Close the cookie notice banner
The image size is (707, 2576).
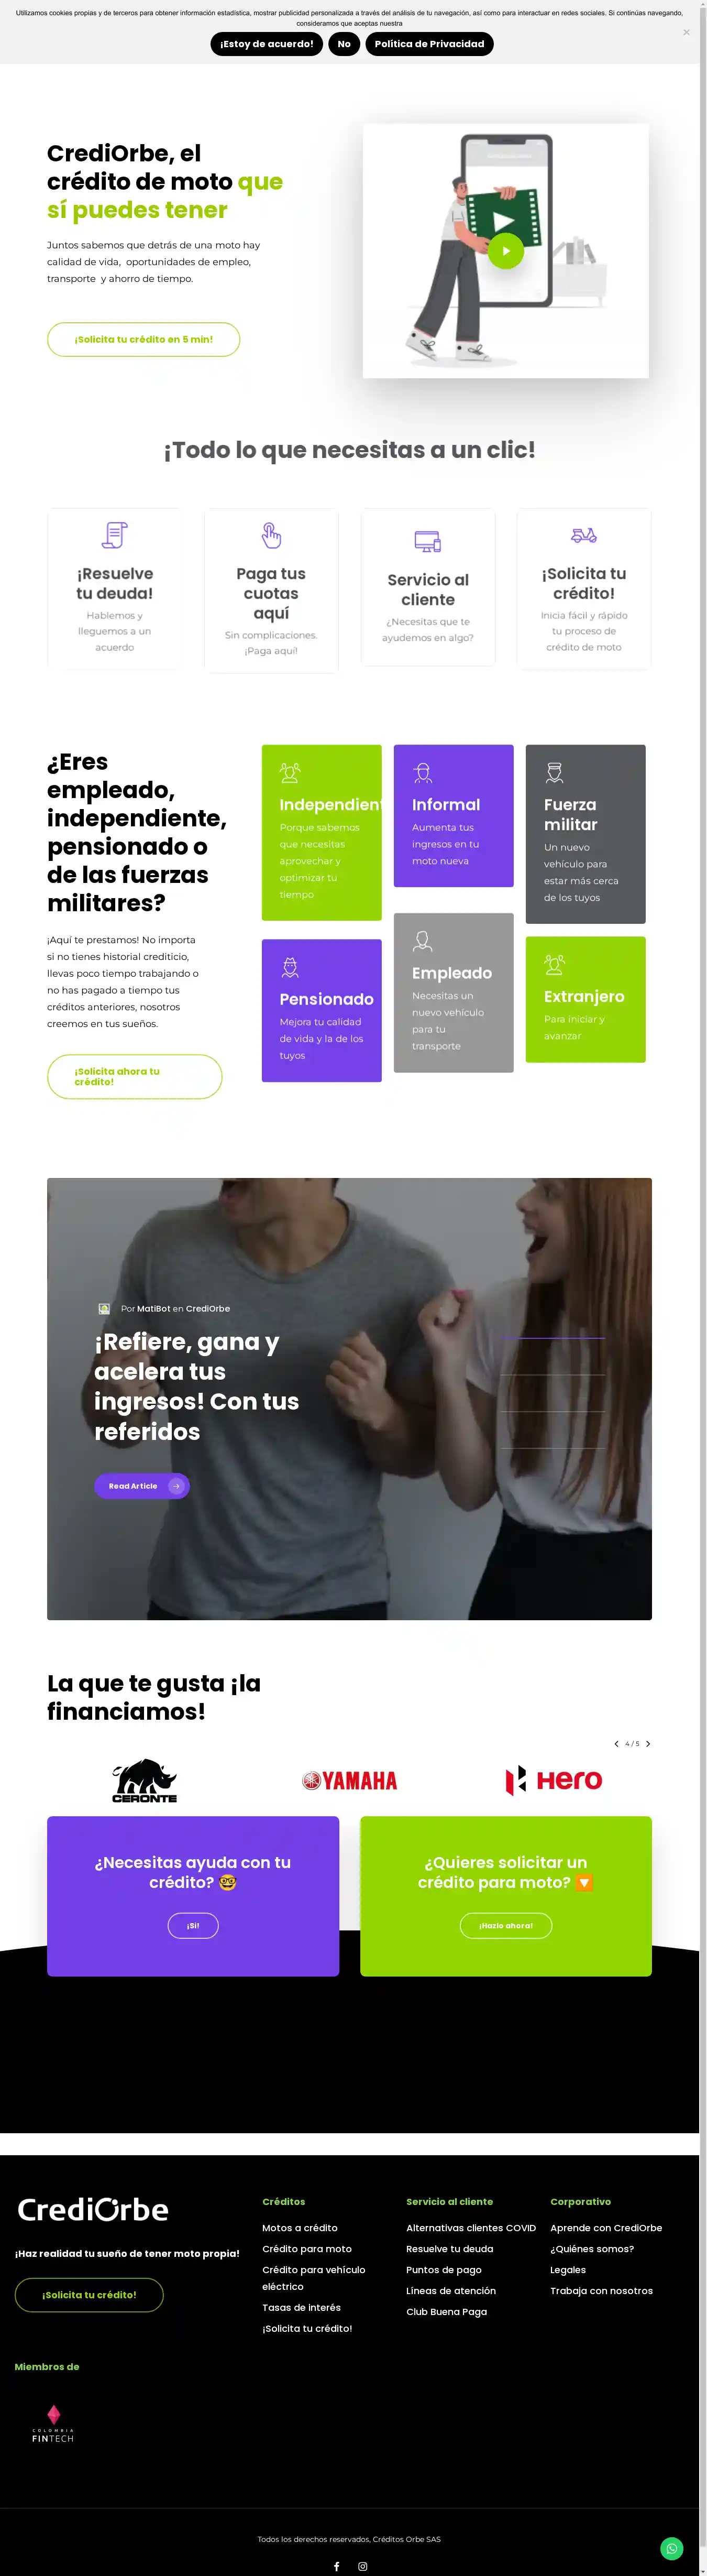[686, 32]
